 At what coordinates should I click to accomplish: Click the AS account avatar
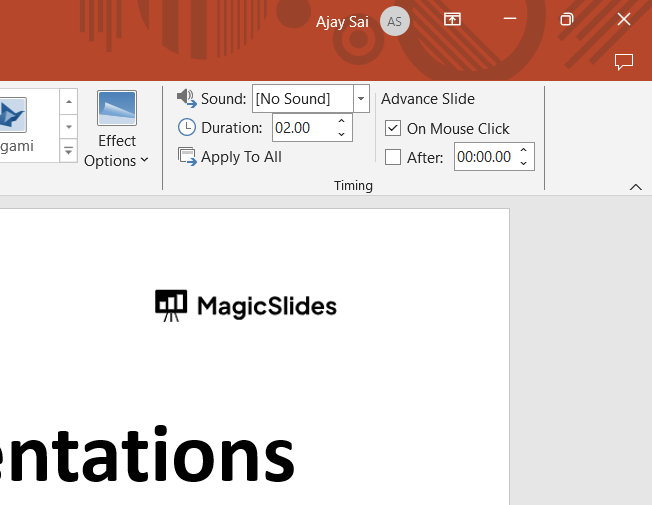point(395,21)
